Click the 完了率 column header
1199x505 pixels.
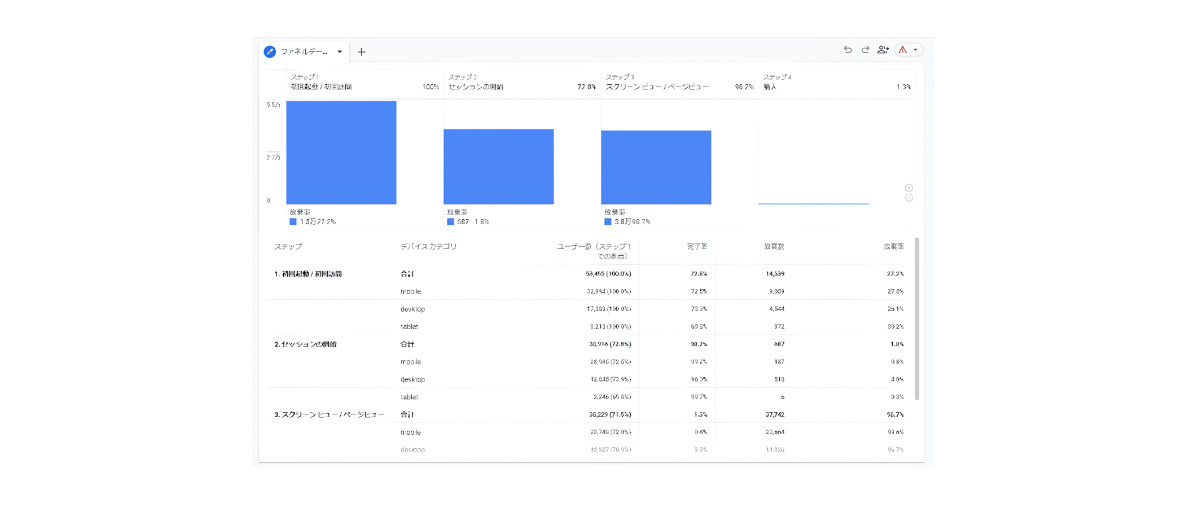pos(696,247)
